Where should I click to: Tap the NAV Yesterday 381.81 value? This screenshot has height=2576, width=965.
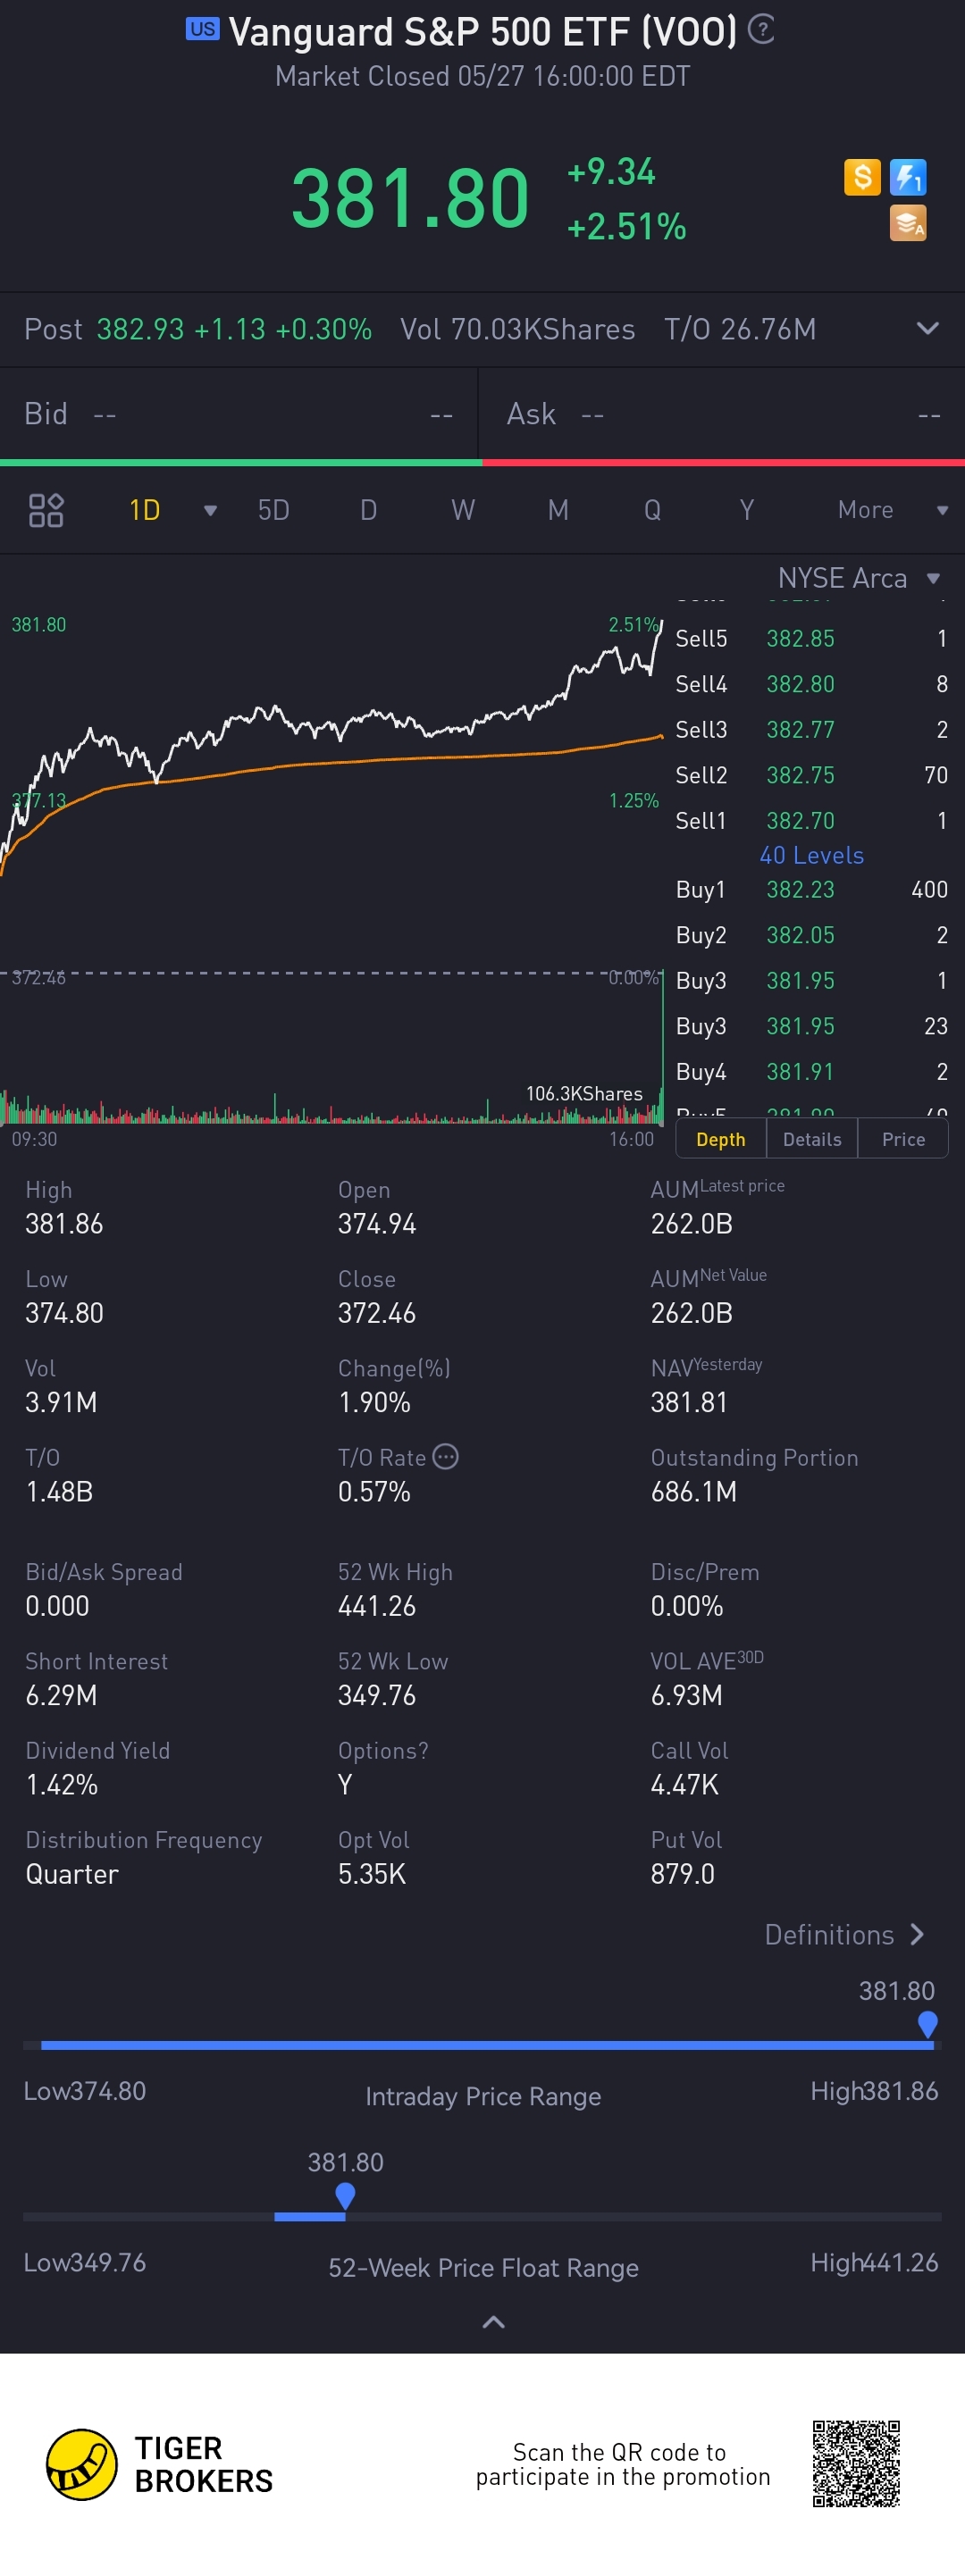(x=689, y=1401)
